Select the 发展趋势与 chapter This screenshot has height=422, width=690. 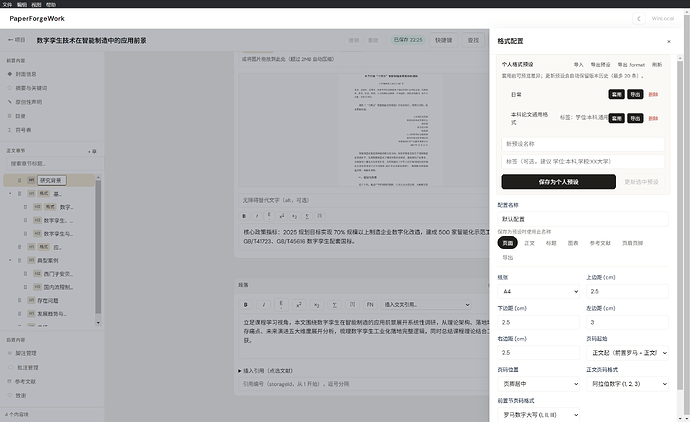click(x=51, y=314)
